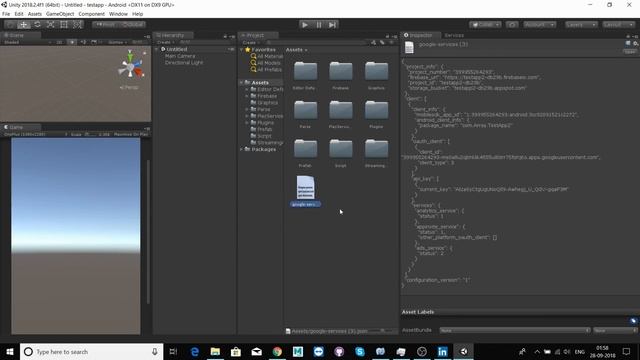The width and height of the screenshot is (640, 360).
Task: Open the Component menu
Action: (x=91, y=14)
